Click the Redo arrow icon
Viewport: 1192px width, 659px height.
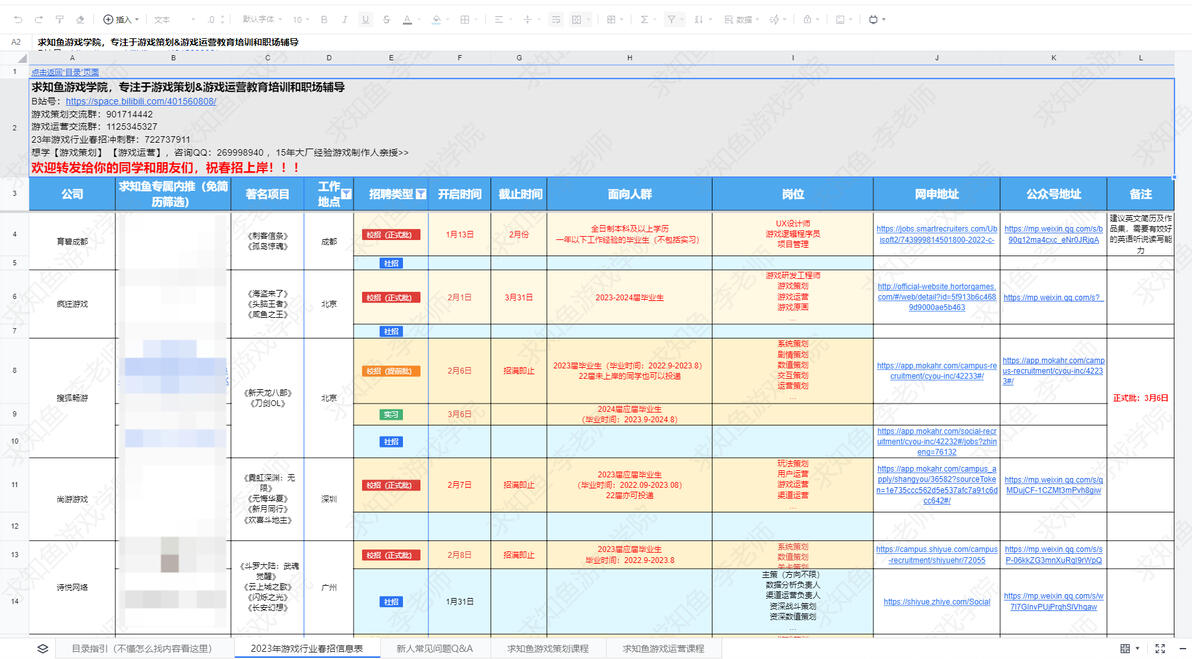(x=39, y=20)
